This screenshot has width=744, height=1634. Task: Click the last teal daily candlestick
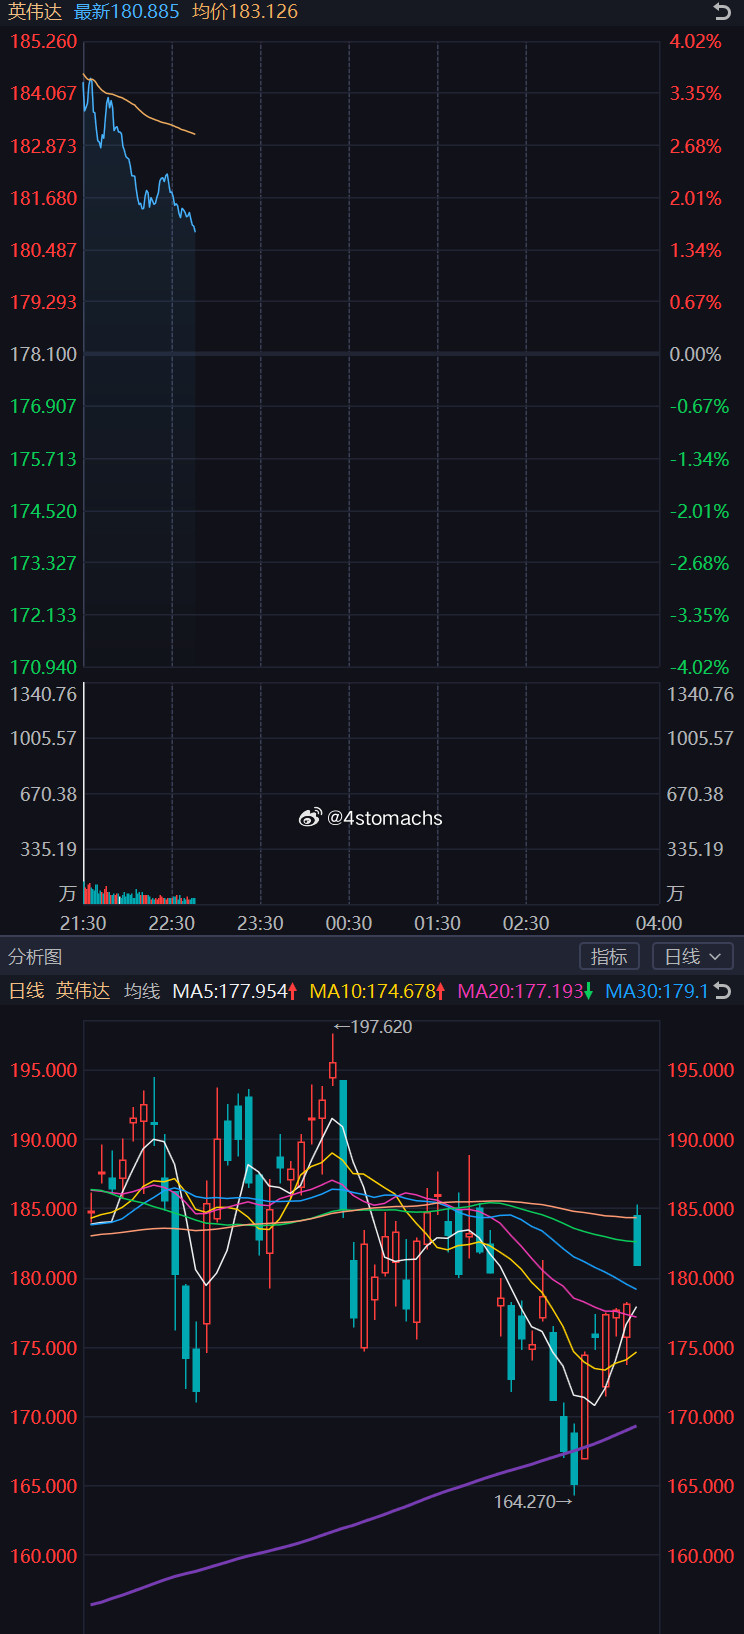pyautogui.click(x=637, y=1240)
